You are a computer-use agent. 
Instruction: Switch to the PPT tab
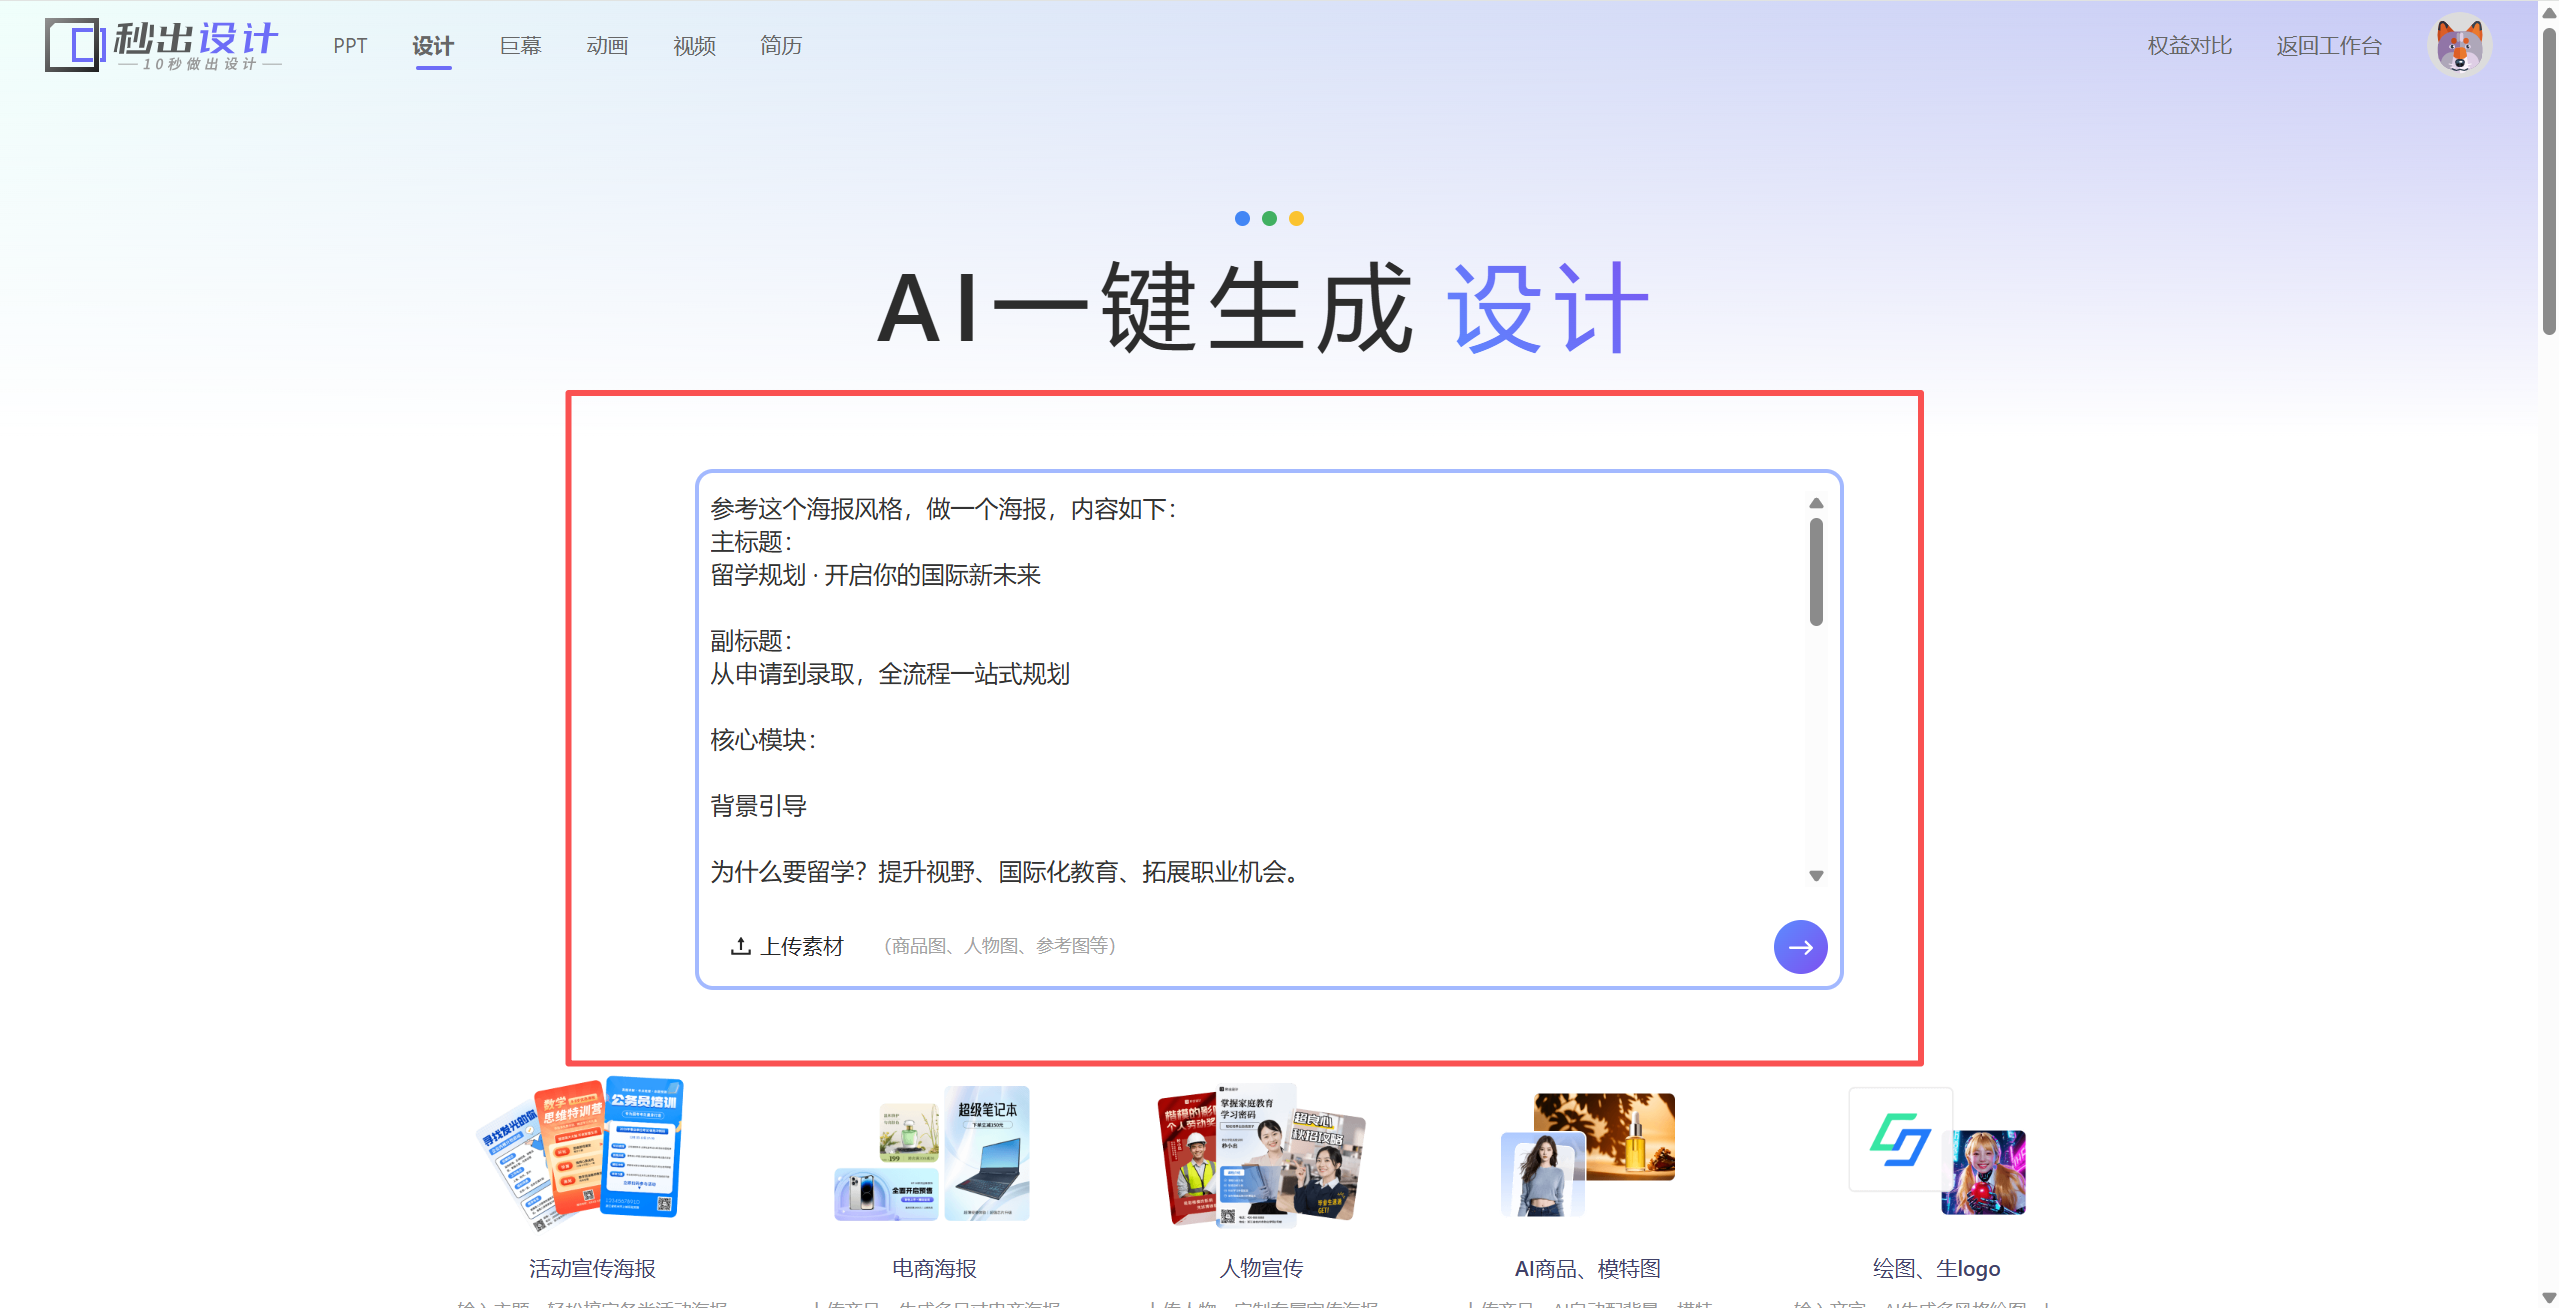pos(350,46)
